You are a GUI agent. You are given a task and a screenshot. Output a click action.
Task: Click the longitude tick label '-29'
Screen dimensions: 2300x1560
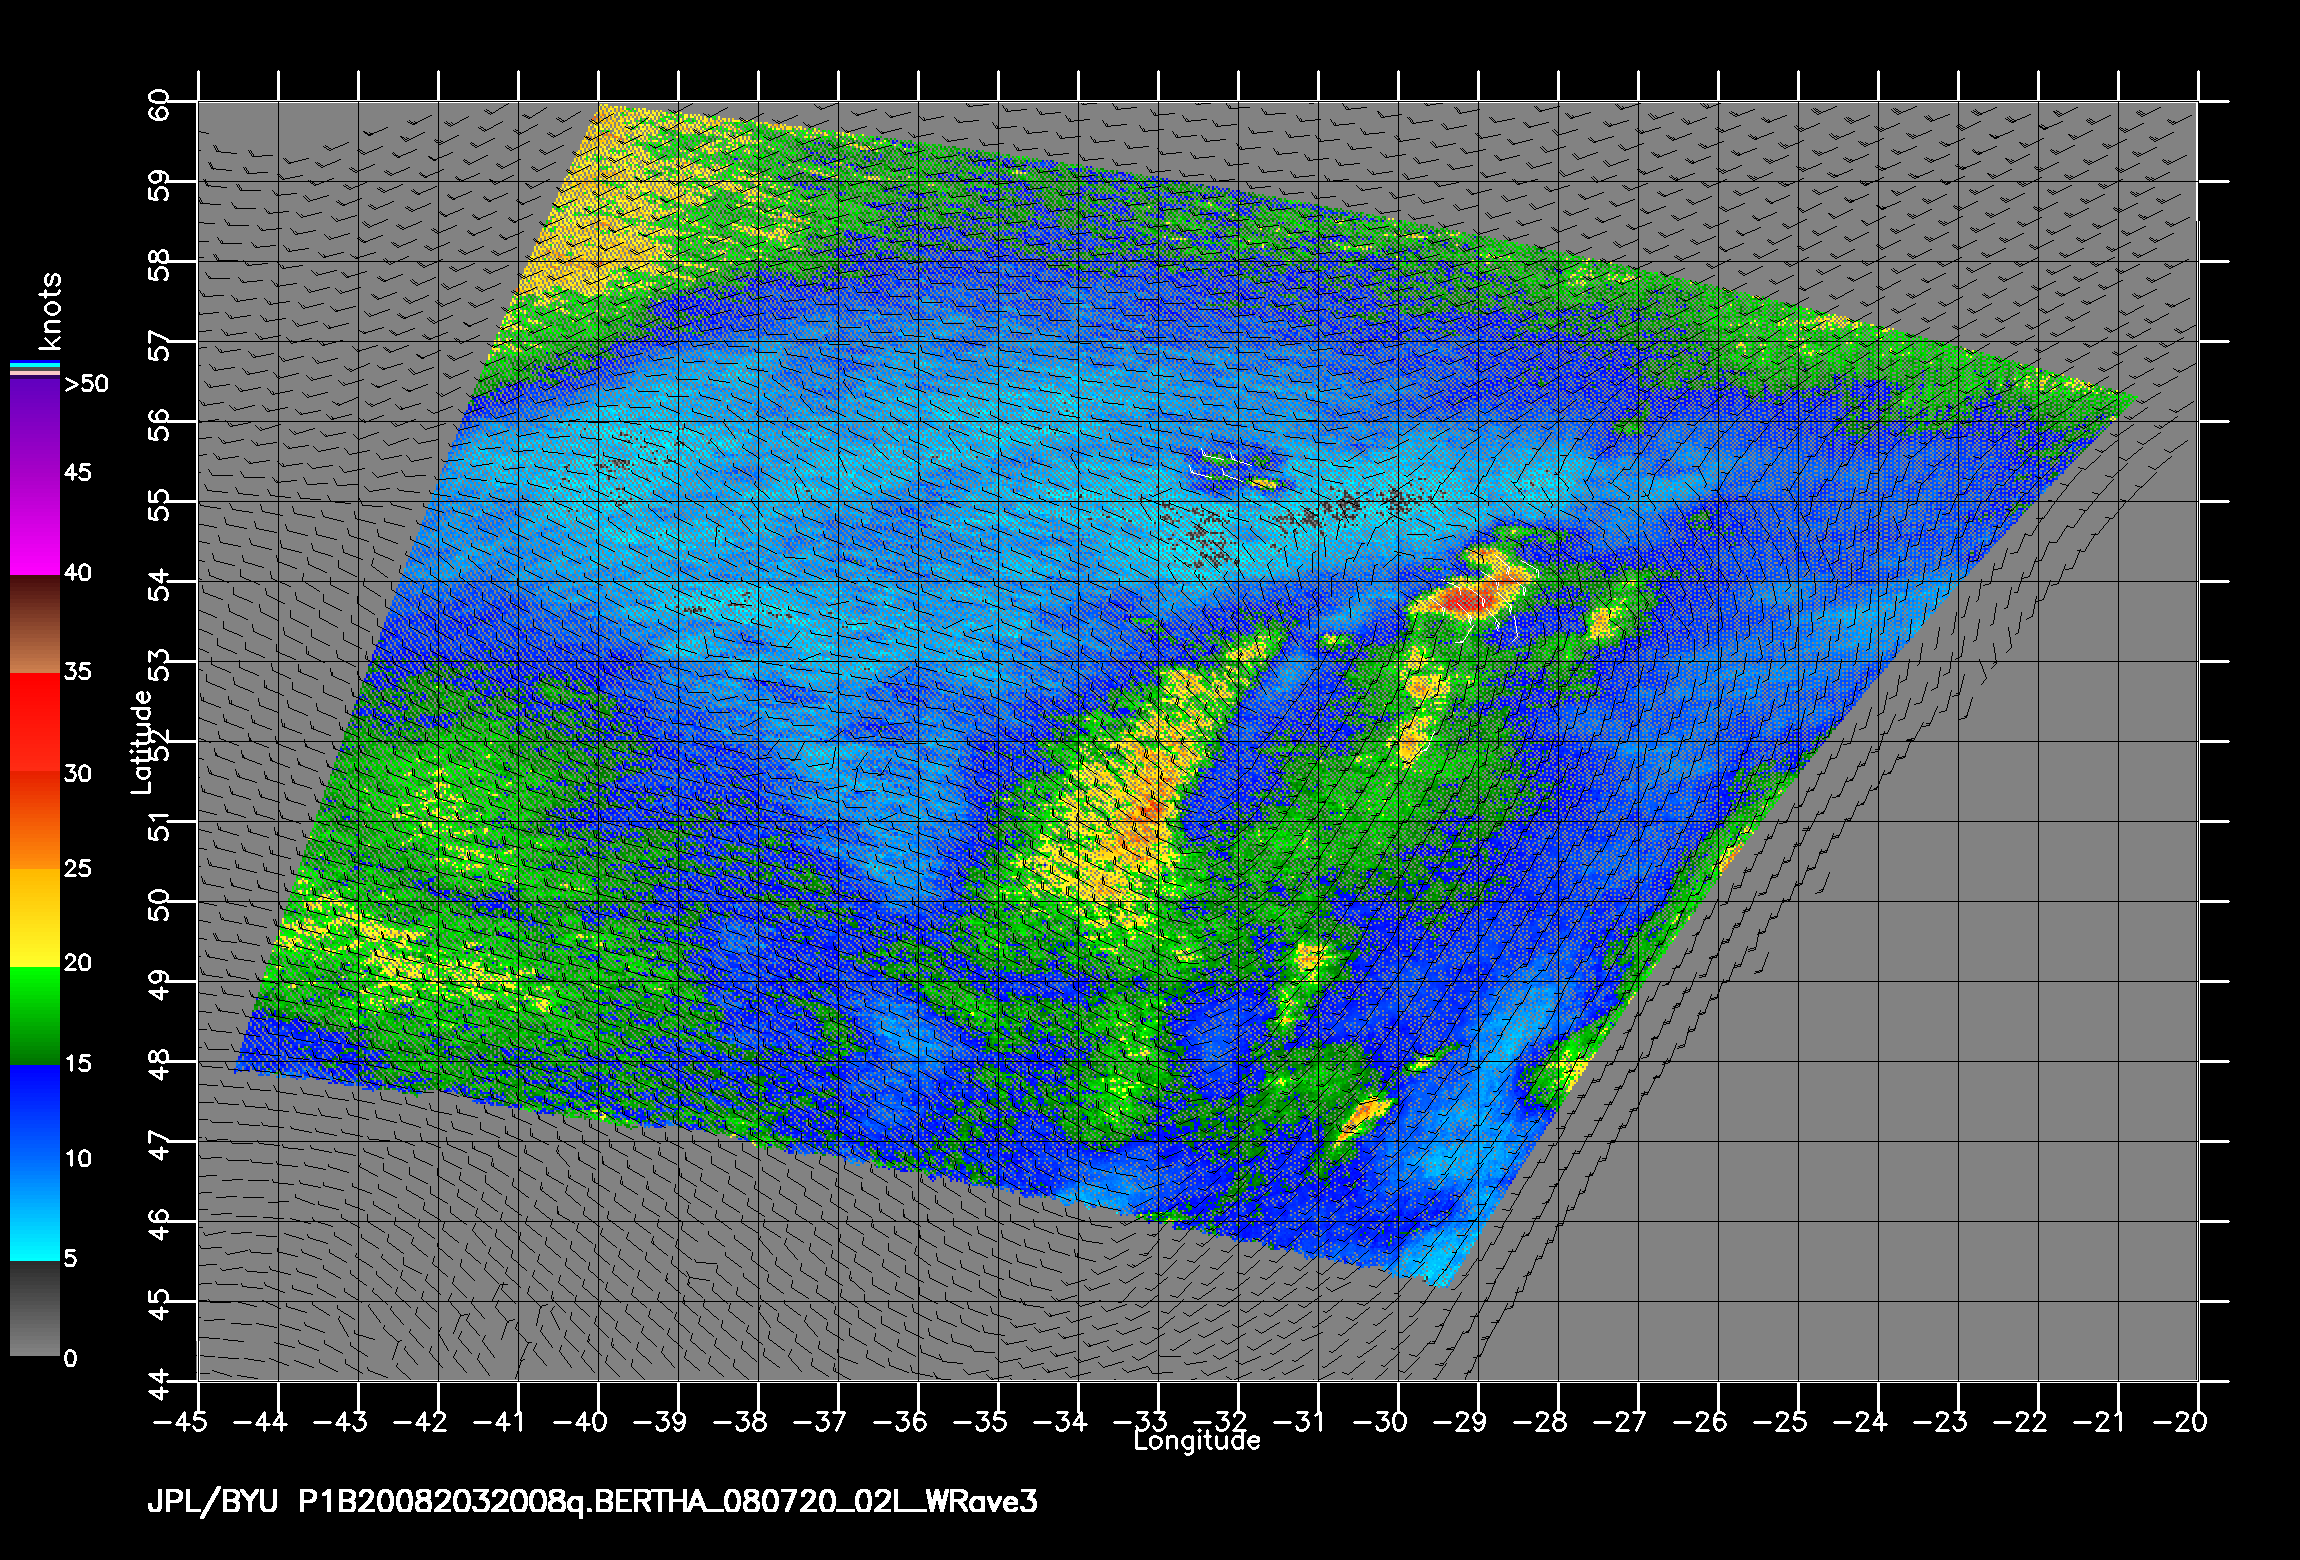tap(1459, 1421)
